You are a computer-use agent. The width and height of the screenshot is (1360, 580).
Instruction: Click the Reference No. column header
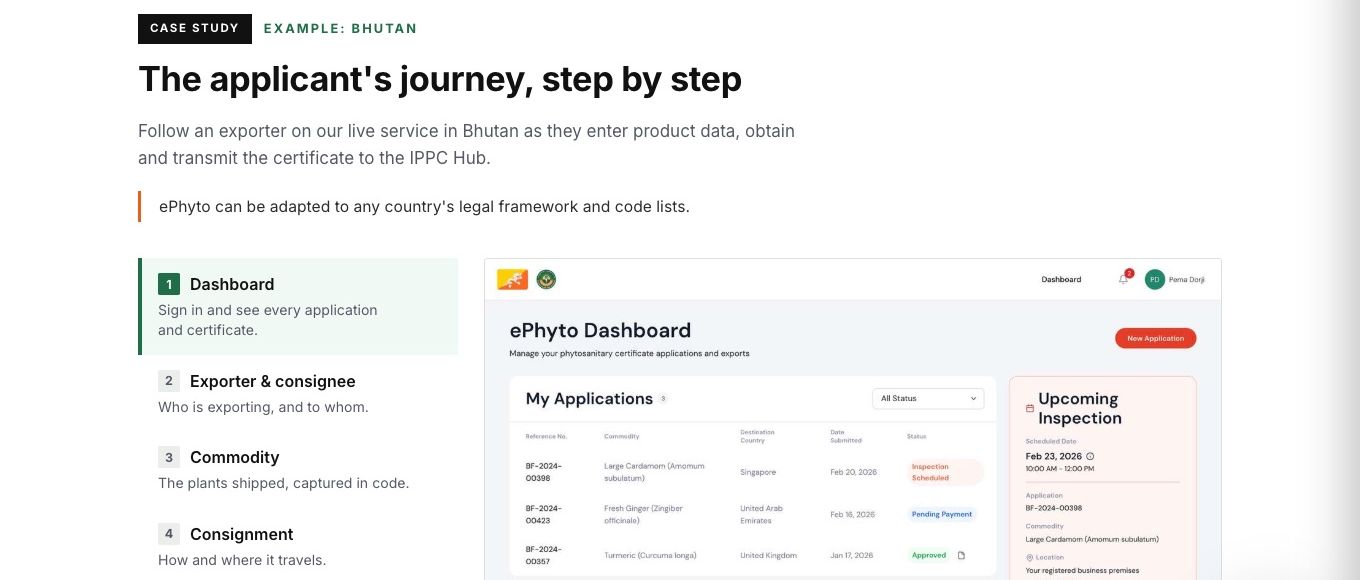click(x=546, y=436)
